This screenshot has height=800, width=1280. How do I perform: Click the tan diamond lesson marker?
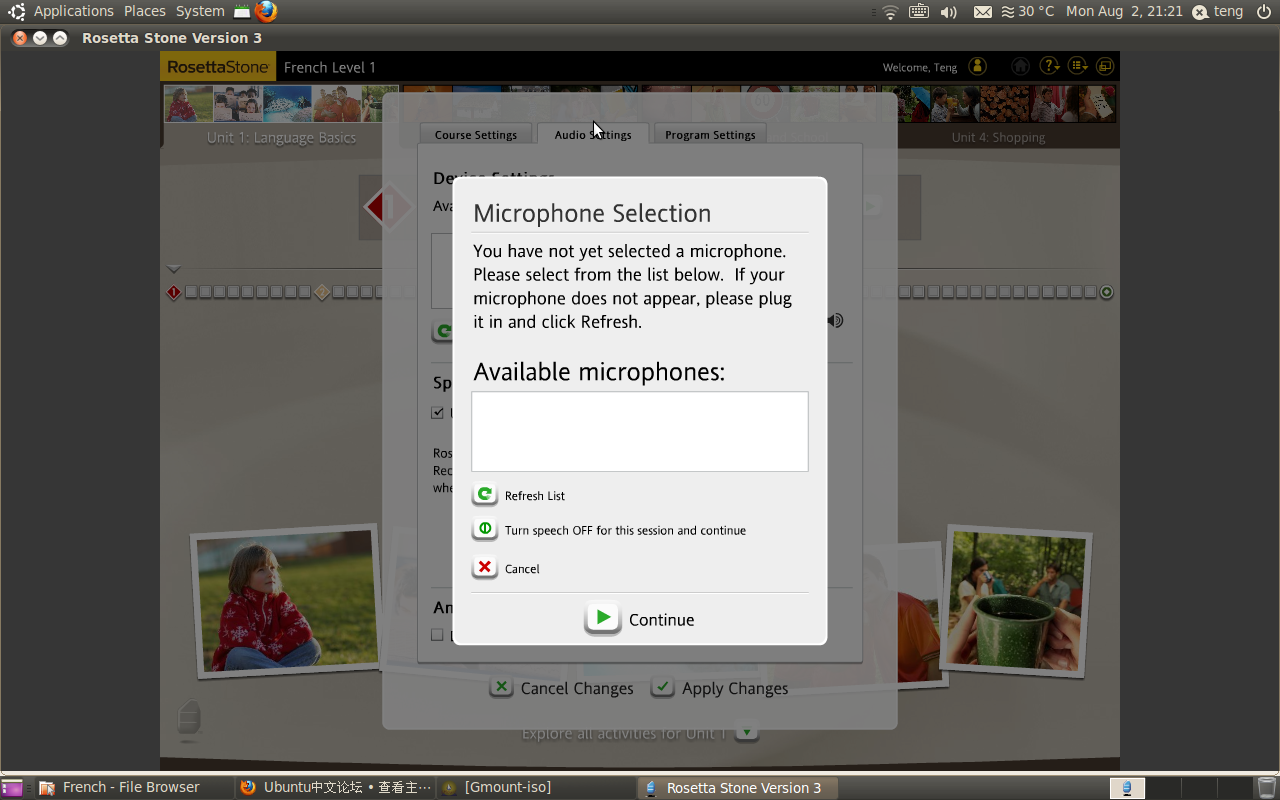pos(322,292)
